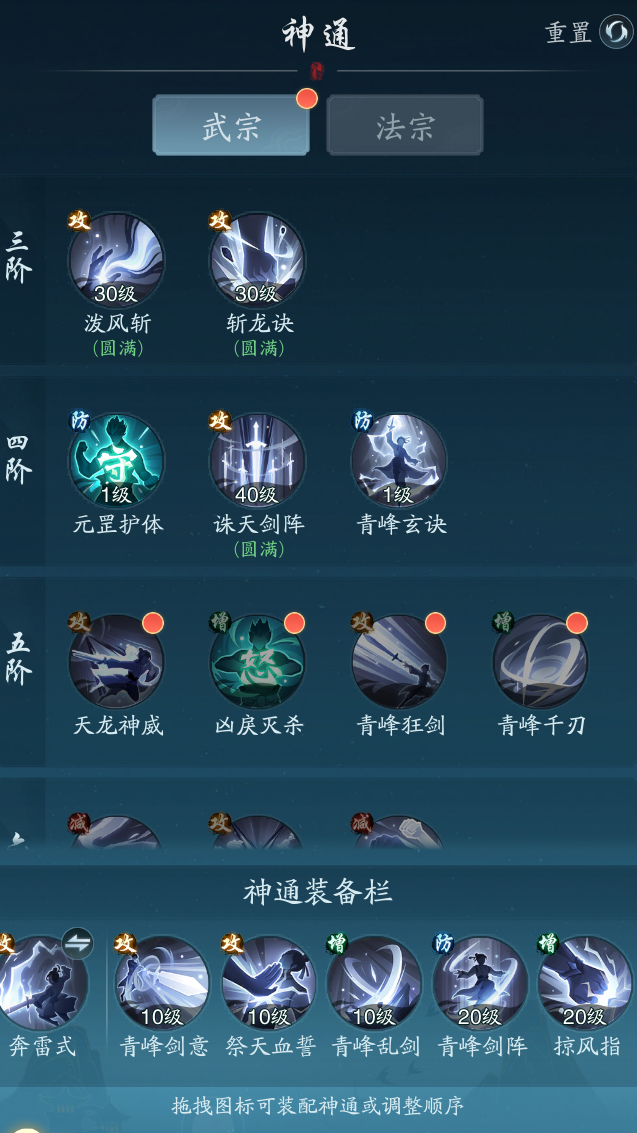Select equipped skill 掠风指

pos(585,983)
